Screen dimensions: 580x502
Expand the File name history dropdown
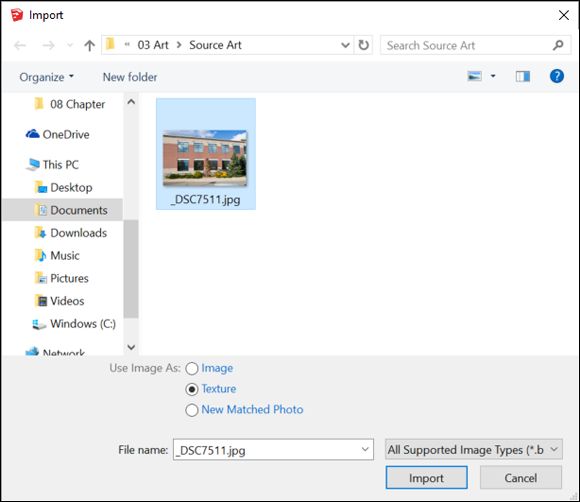point(365,449)
